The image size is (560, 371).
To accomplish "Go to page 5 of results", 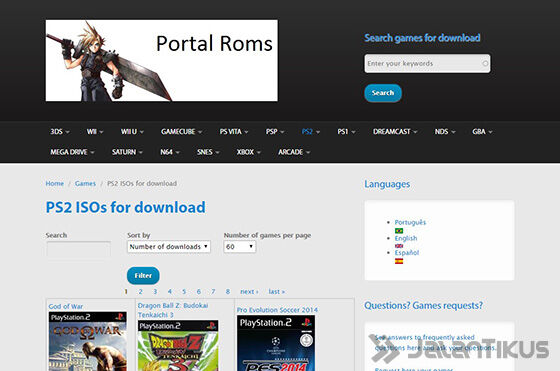I will coord(184,292).
